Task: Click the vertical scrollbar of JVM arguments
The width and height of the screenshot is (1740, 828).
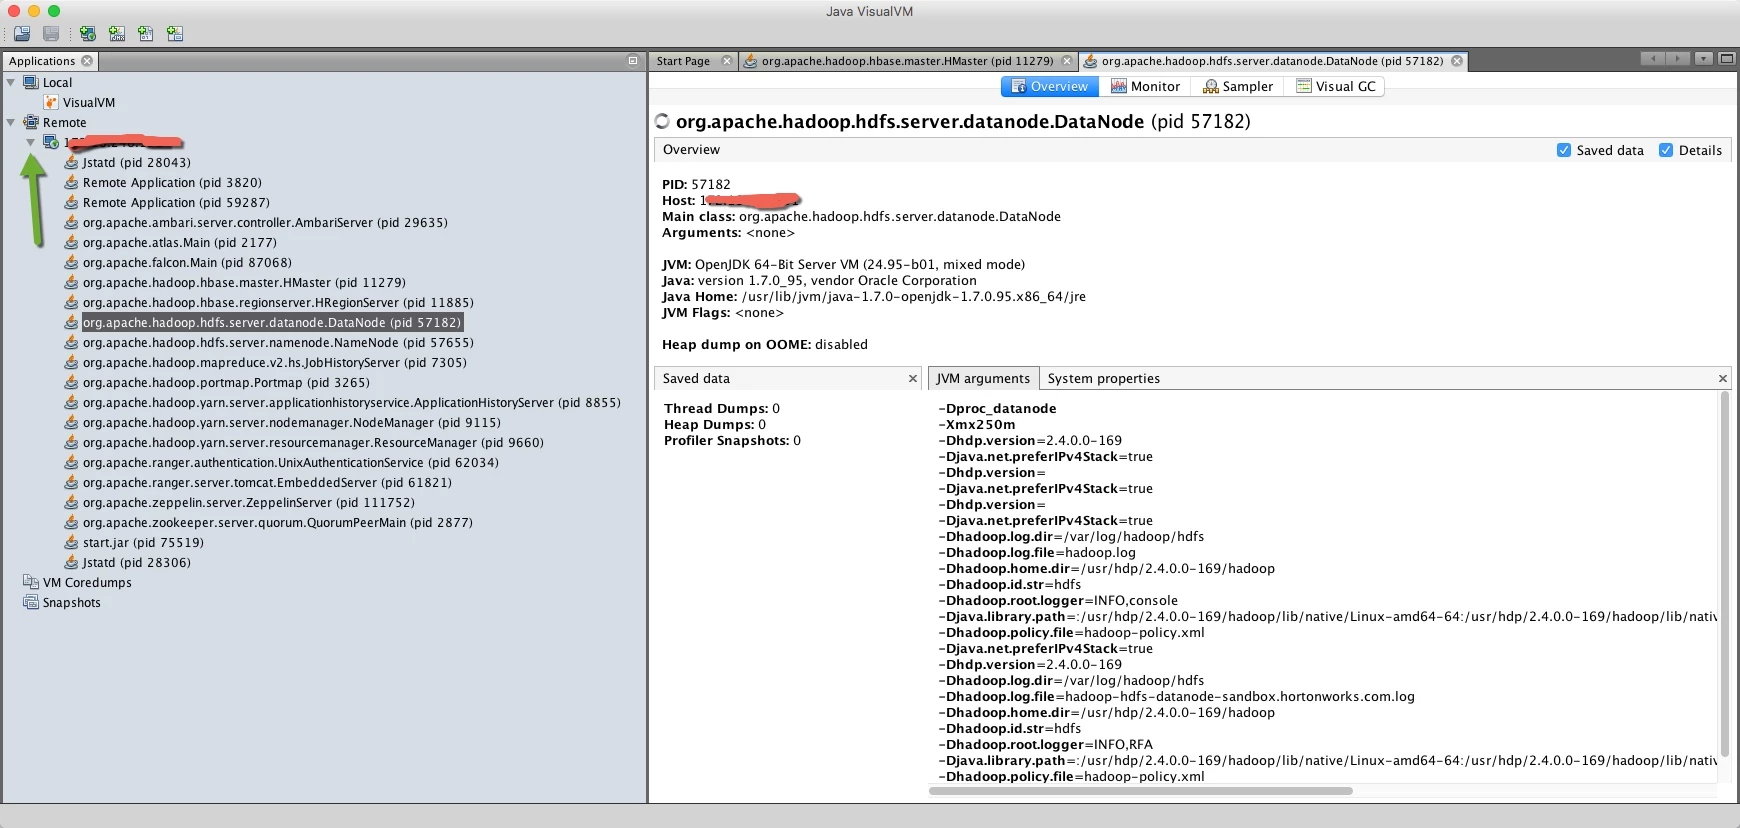Action: 1724,574
